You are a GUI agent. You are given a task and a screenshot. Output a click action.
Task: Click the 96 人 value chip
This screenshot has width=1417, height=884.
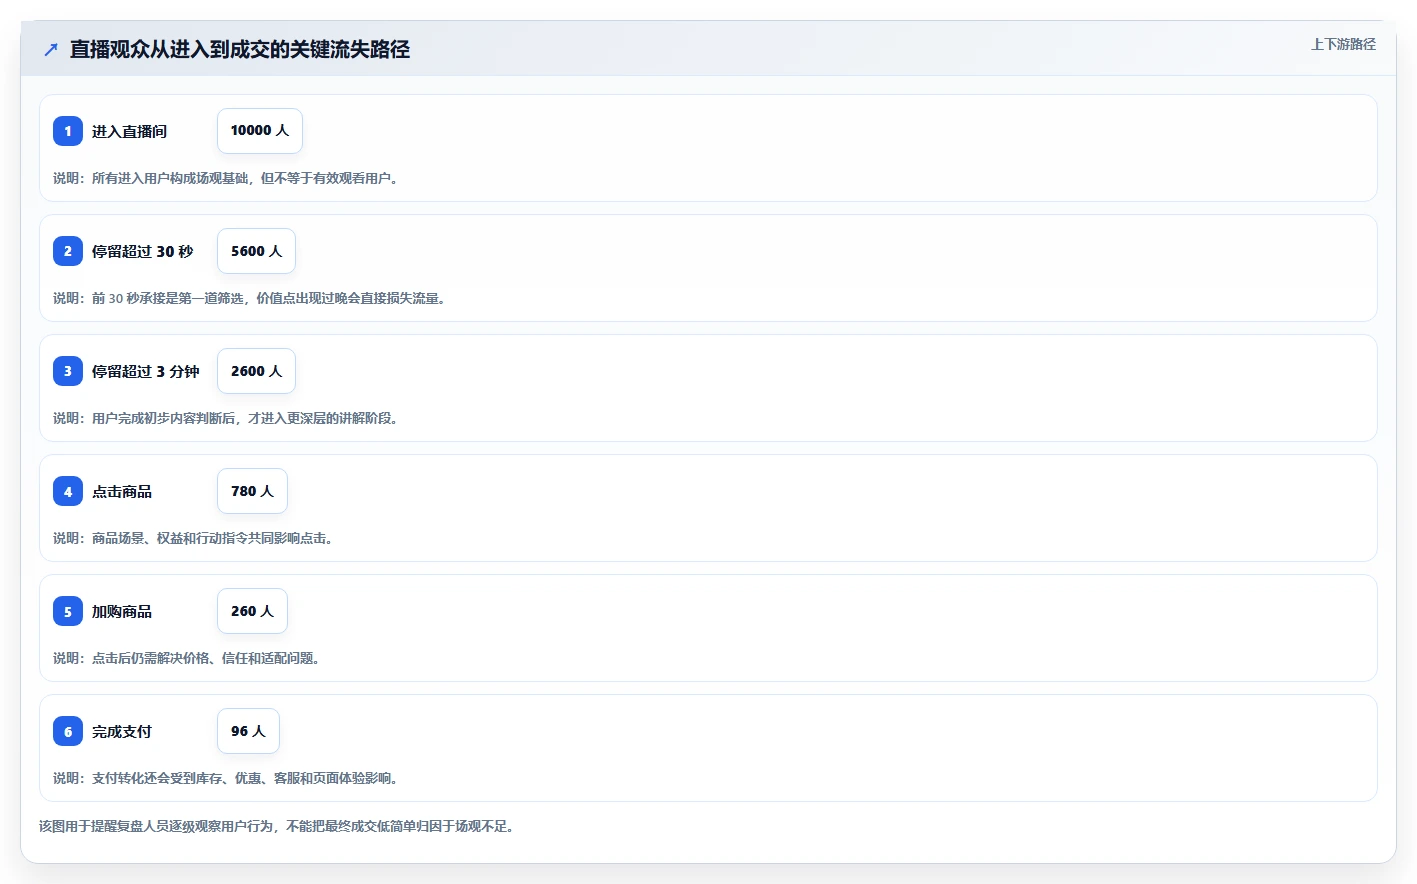(x=248, y=731)
